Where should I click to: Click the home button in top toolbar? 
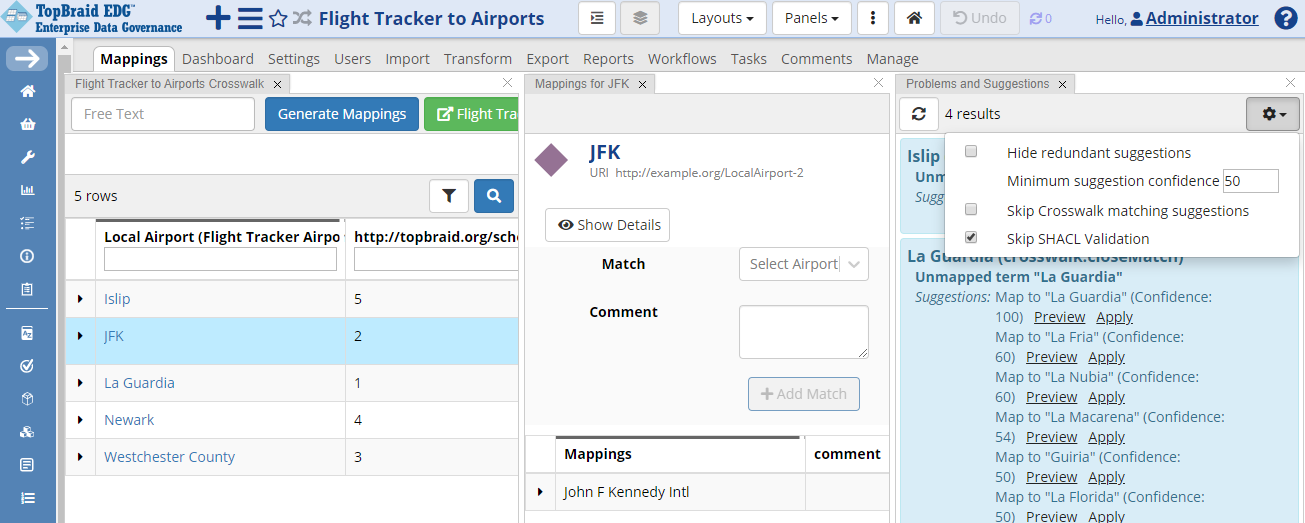tap(914, 18)
